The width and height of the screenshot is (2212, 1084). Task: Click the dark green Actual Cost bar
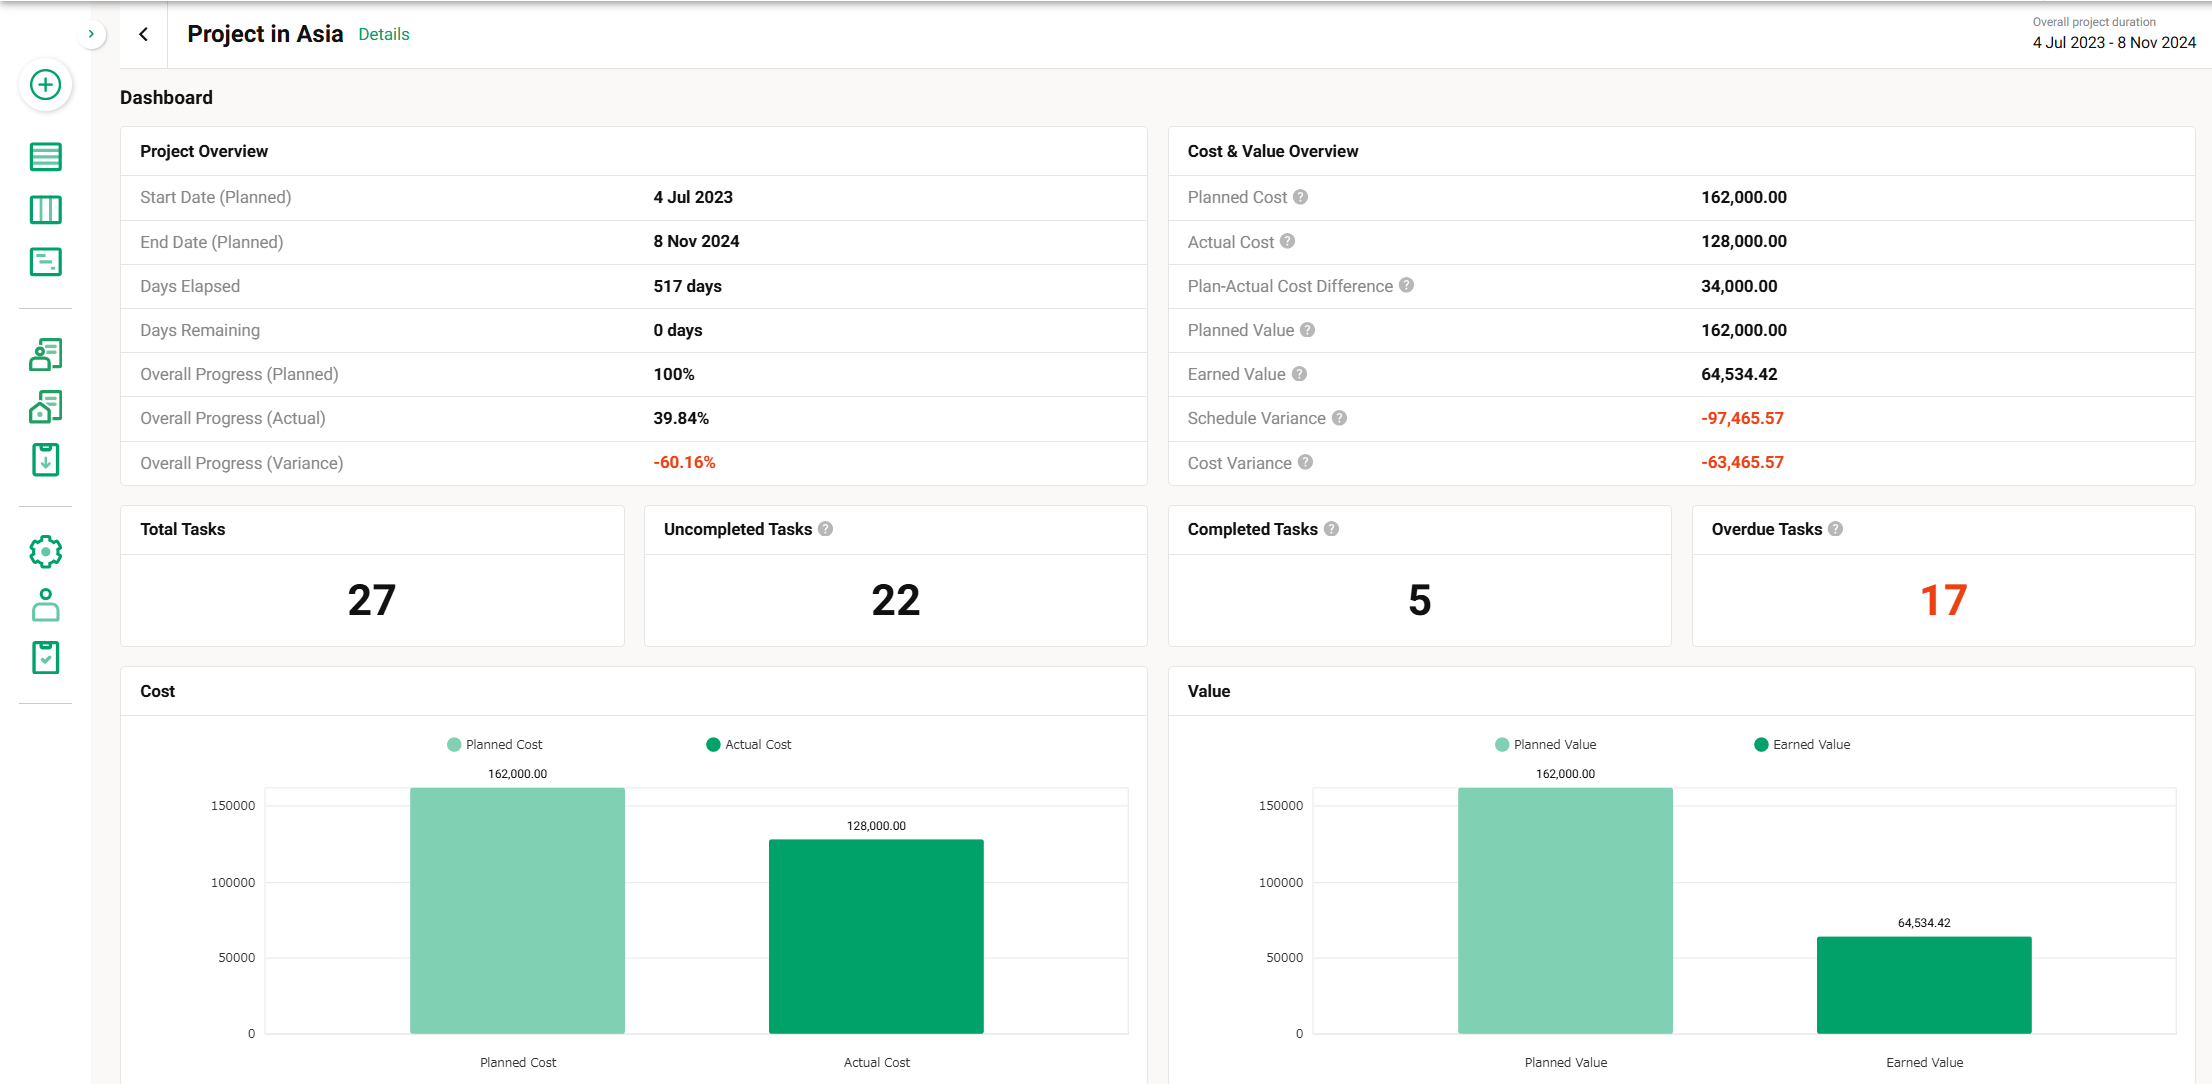tap(876, 935)
